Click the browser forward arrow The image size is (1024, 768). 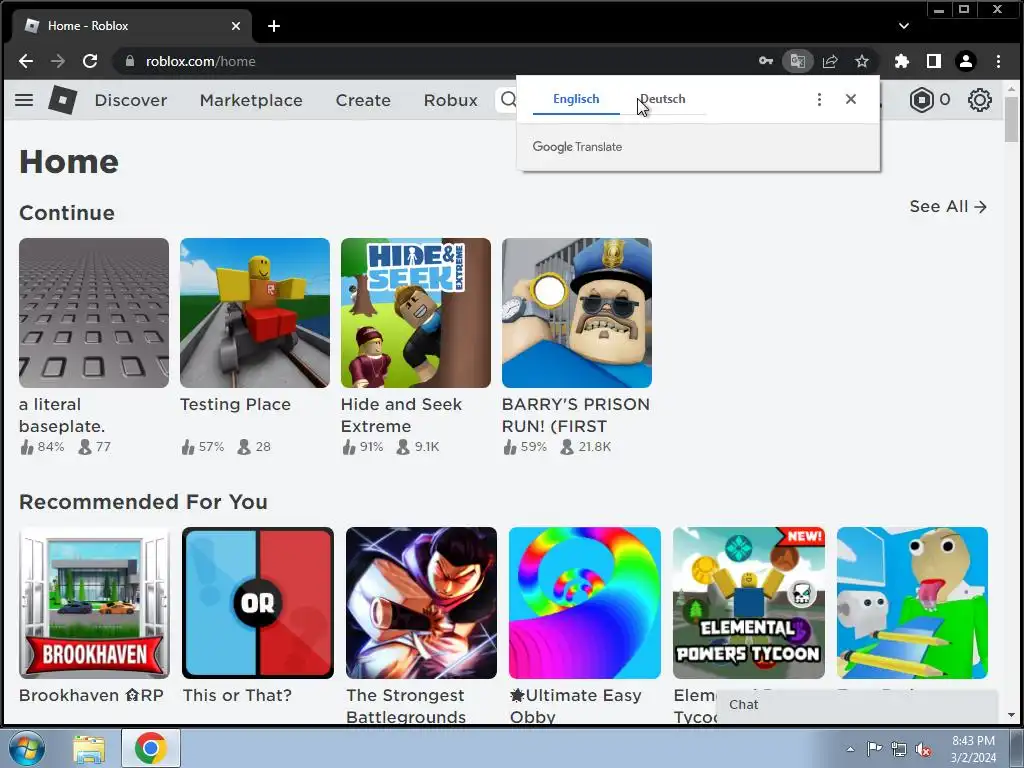pyautogui.click(x=58, y=61)
